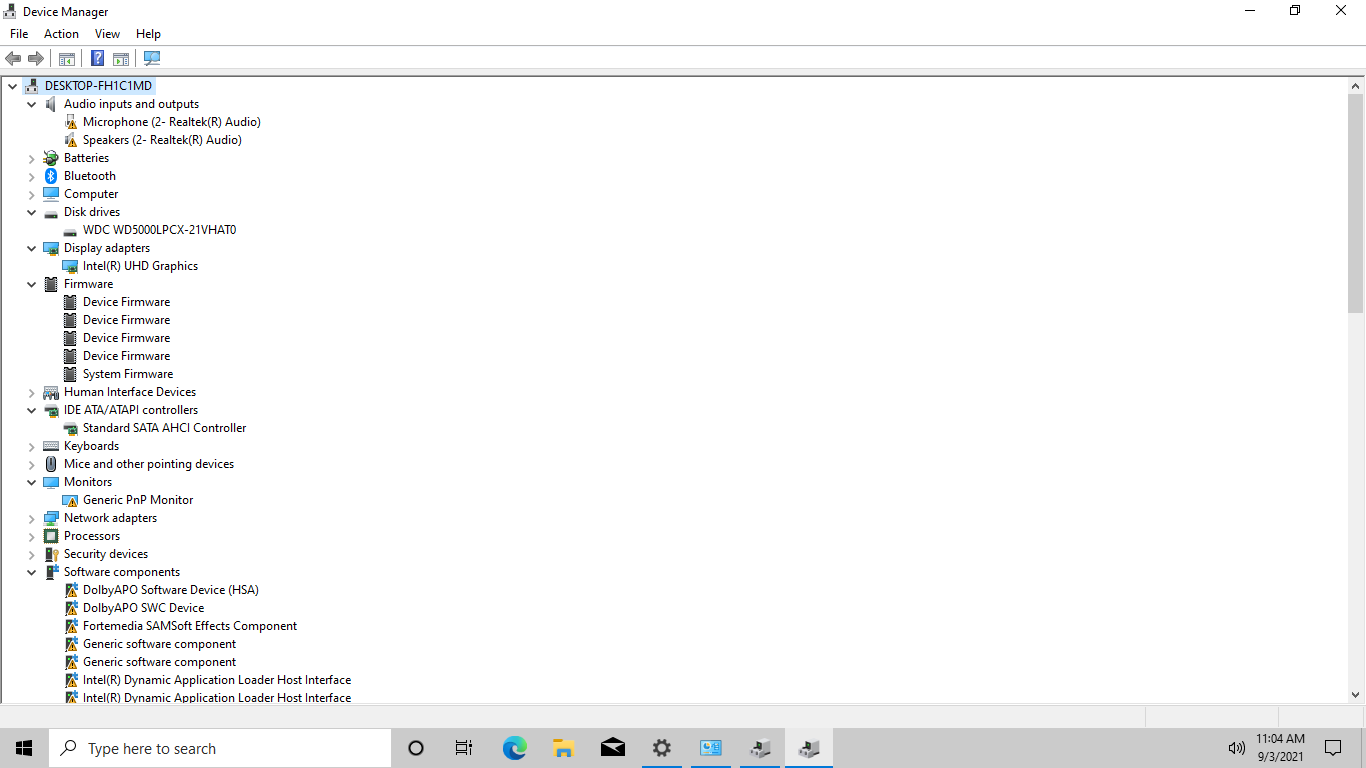This screenshot has height=768, width=1366.
Task: Expand the Processors node arrow
Action: coord(32,536)
